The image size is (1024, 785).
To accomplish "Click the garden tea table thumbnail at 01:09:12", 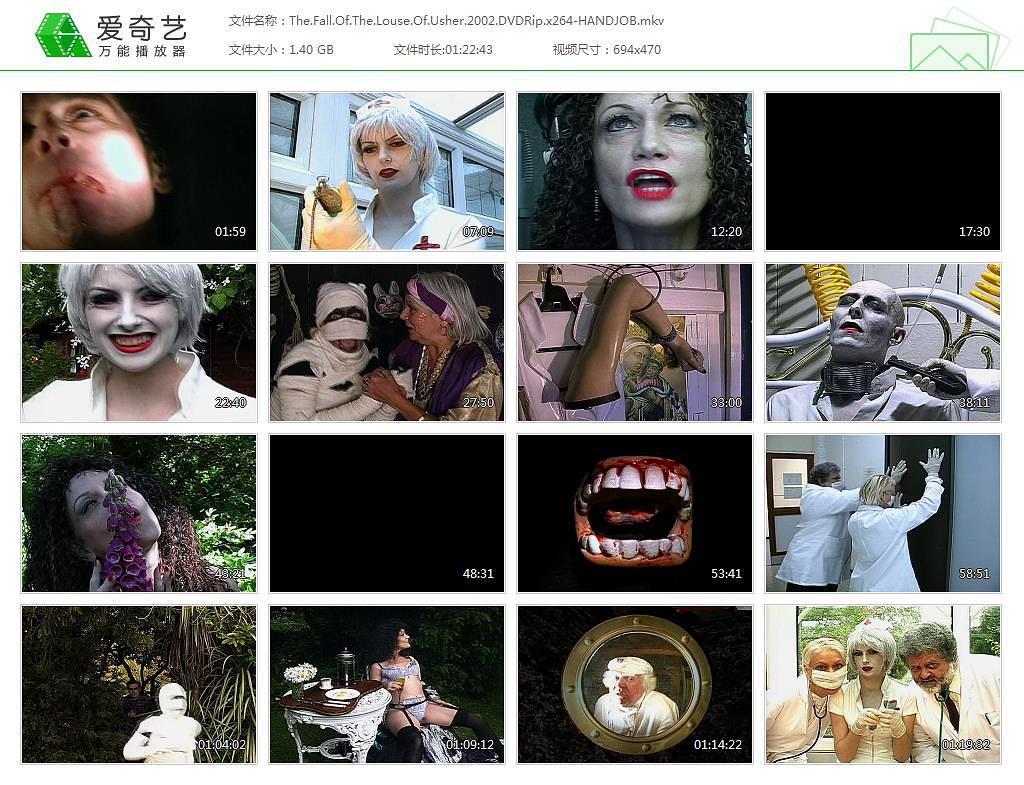I will (x=387, y=684).
